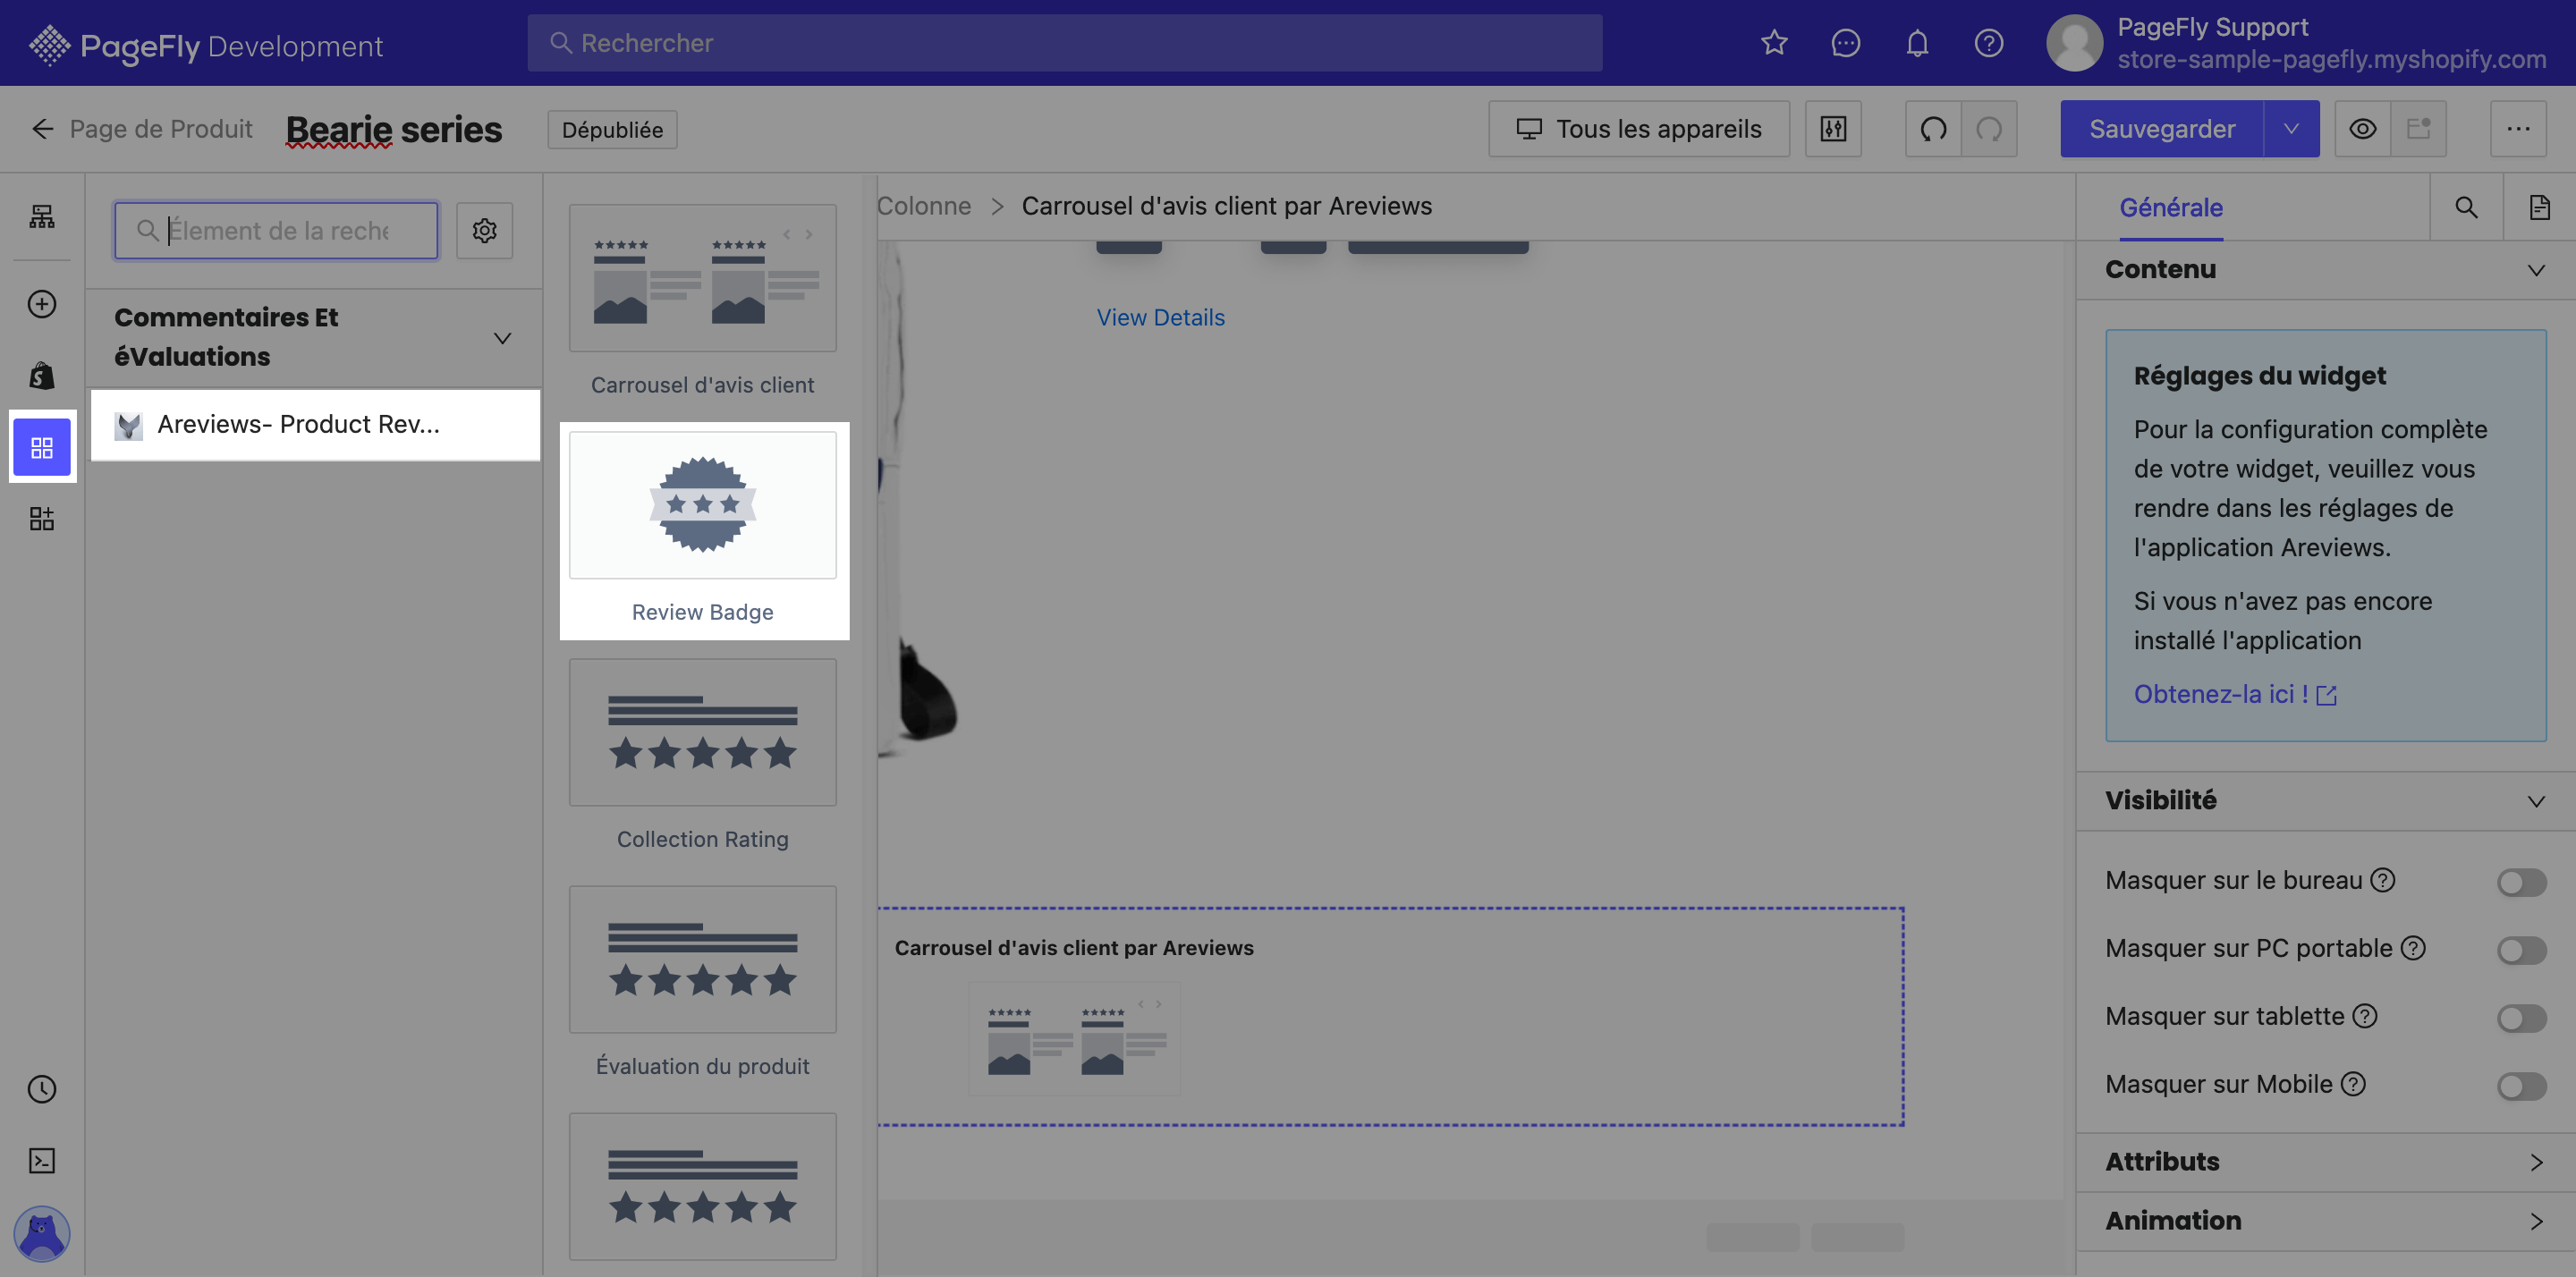
Task: Click Carrousel d'avis client par Areviews breadcrumb
Action: tap(1226, 206)
